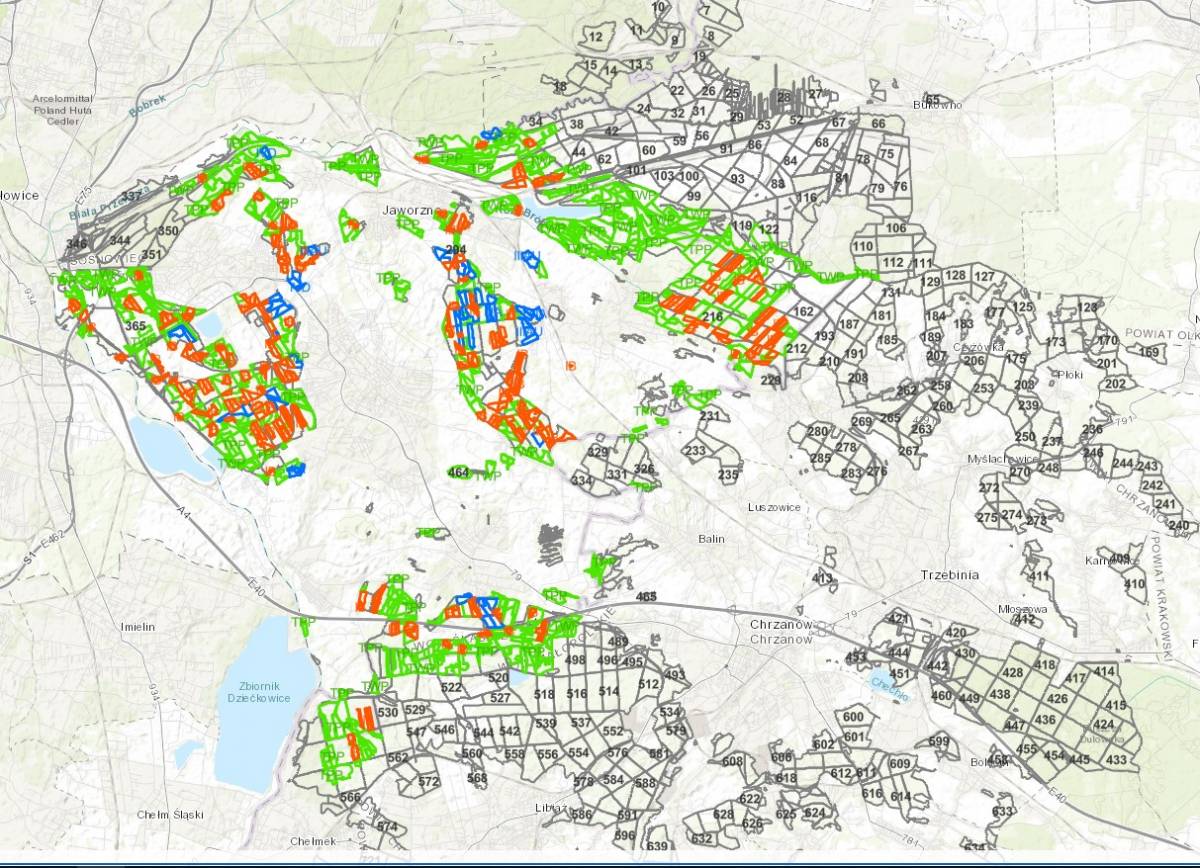Select the Imielin place label
The width and height of the screenshot is (1200, 868).
pyautogui.click(x=137, y=627)
